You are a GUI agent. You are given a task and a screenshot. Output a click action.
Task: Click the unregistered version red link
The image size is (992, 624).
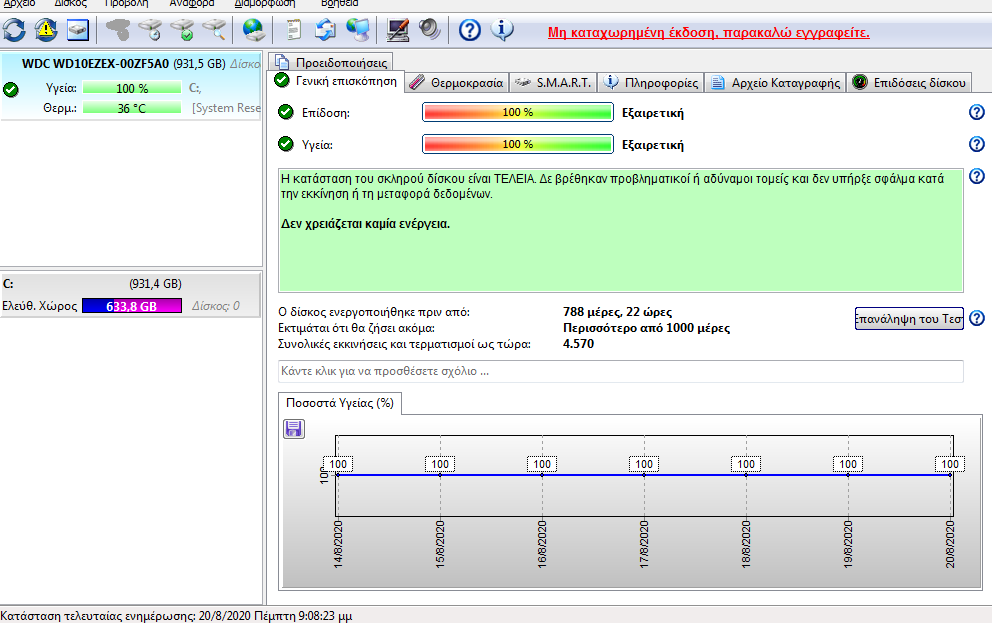point(708,32)
